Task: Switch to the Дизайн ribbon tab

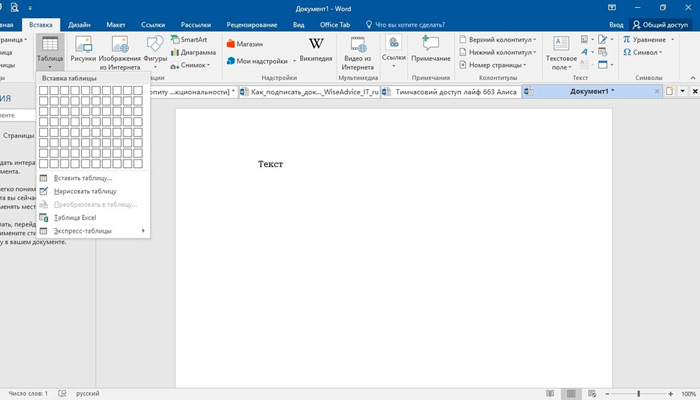Action: coord(81,22)
